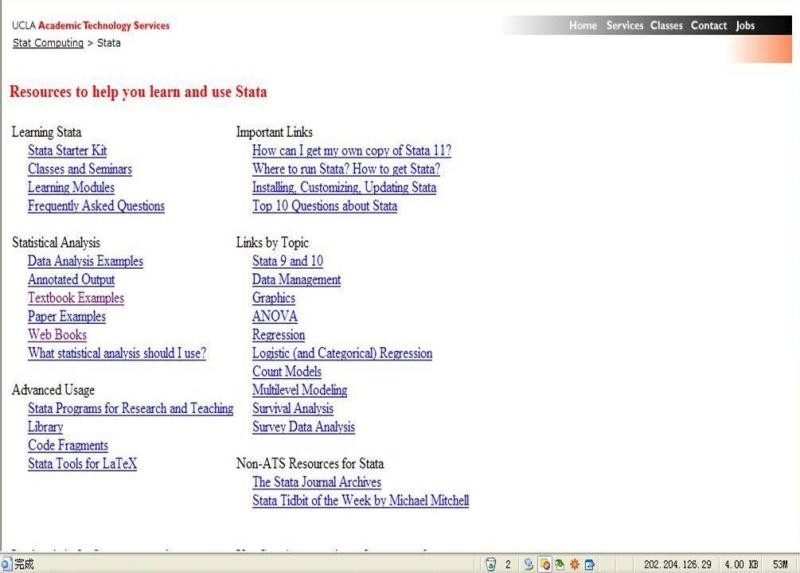Open the Contact navigation item
The height and width of the screenshot is (573, 800).
point(709,26)
